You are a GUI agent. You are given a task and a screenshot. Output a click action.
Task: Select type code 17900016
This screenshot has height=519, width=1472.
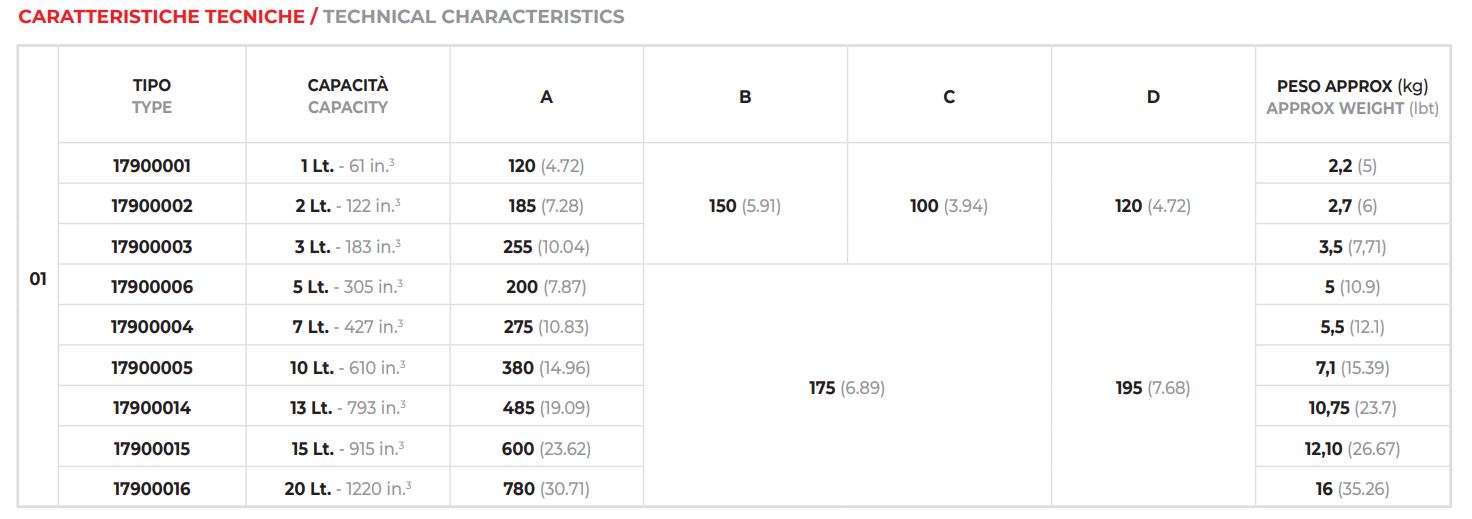click(x=152, y=489)
